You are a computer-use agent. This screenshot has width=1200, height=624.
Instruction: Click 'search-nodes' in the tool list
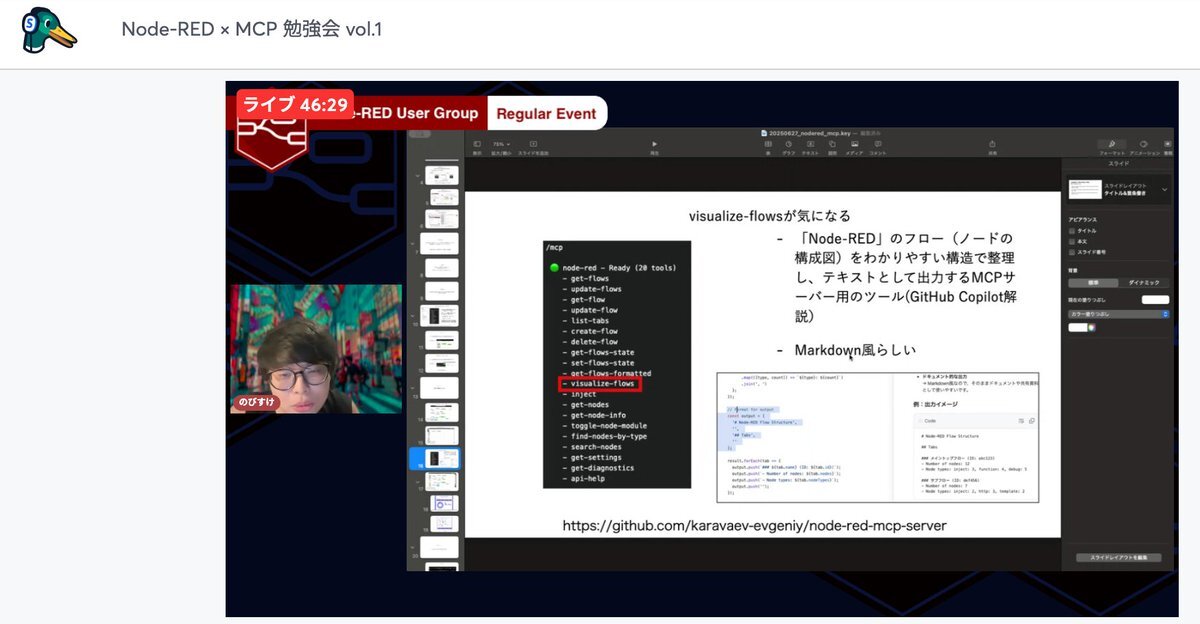coord(598,447)
